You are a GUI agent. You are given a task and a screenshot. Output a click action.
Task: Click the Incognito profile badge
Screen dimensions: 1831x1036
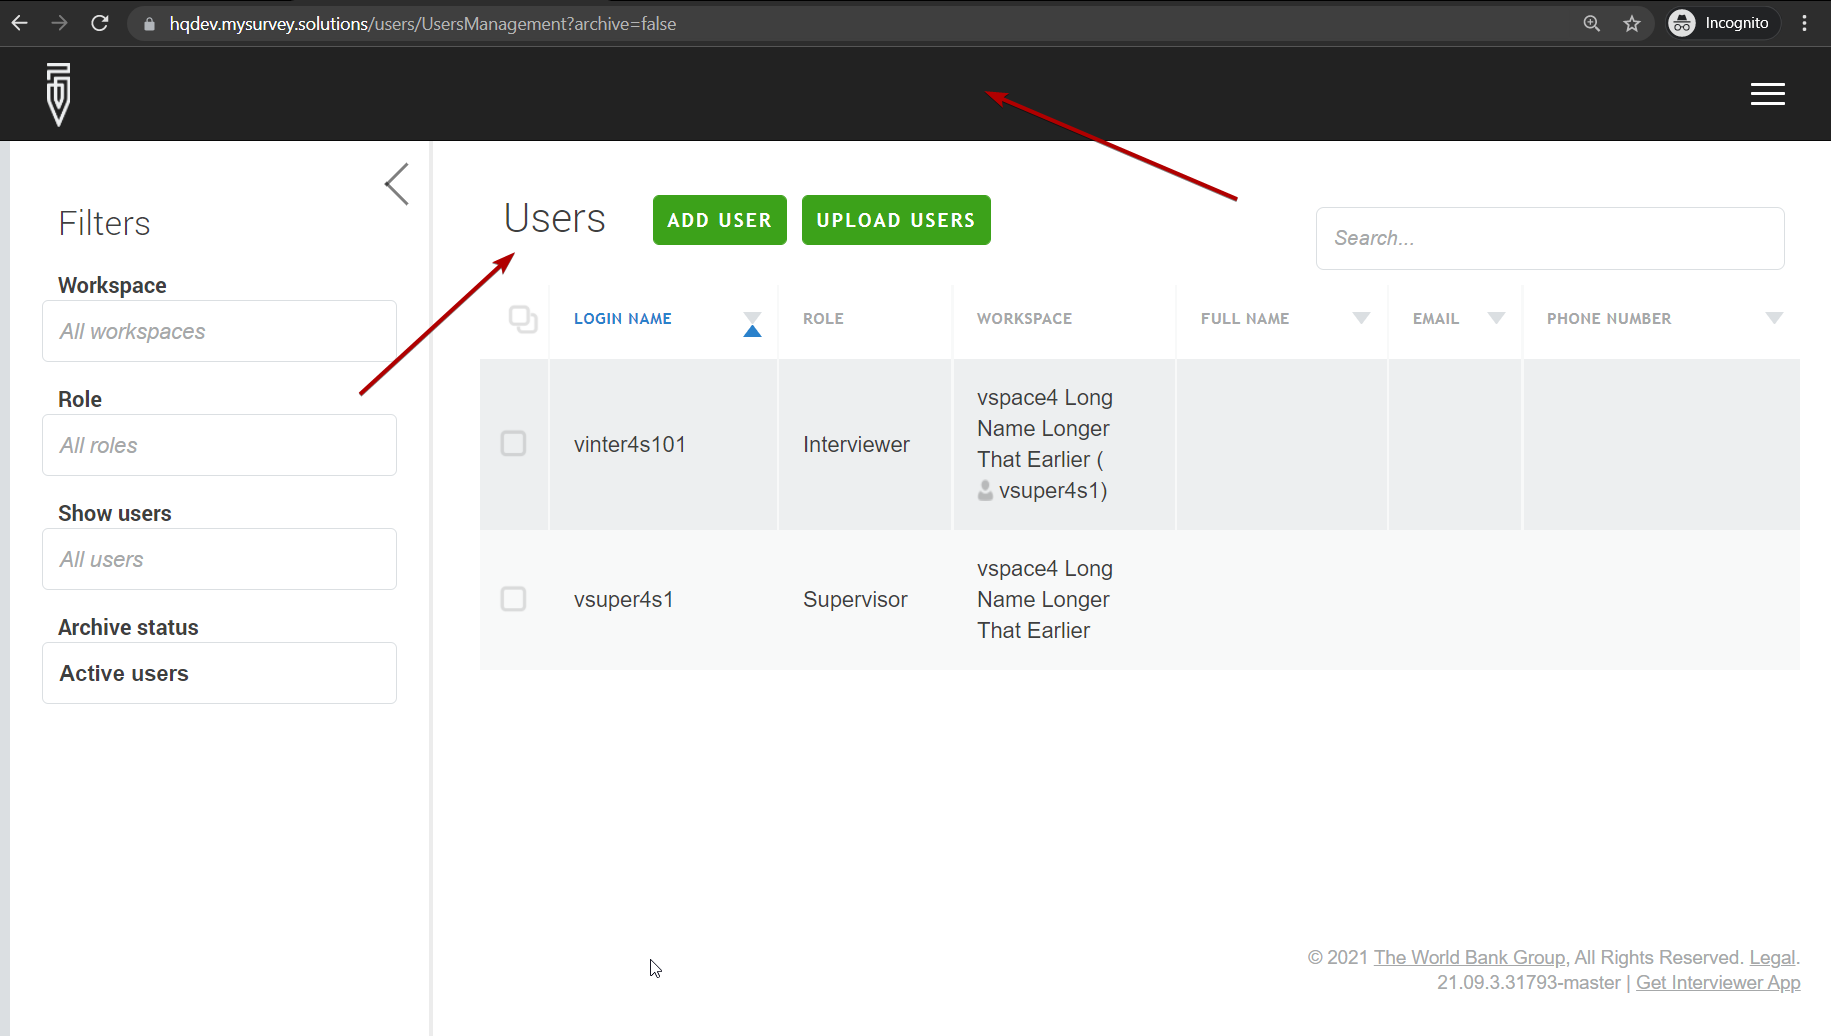[1722, 23]
